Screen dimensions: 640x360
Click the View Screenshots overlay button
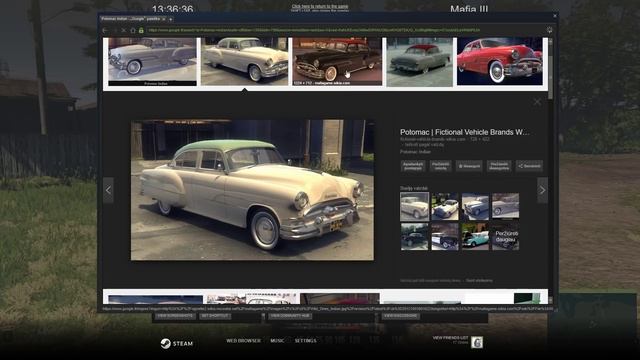pyautogui.click(x=175, y=316)
